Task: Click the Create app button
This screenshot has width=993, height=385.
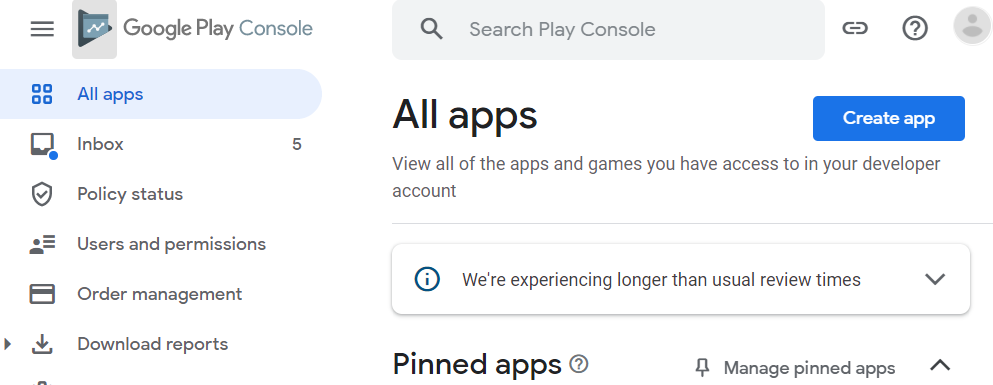Action: [x=889, y=118]
